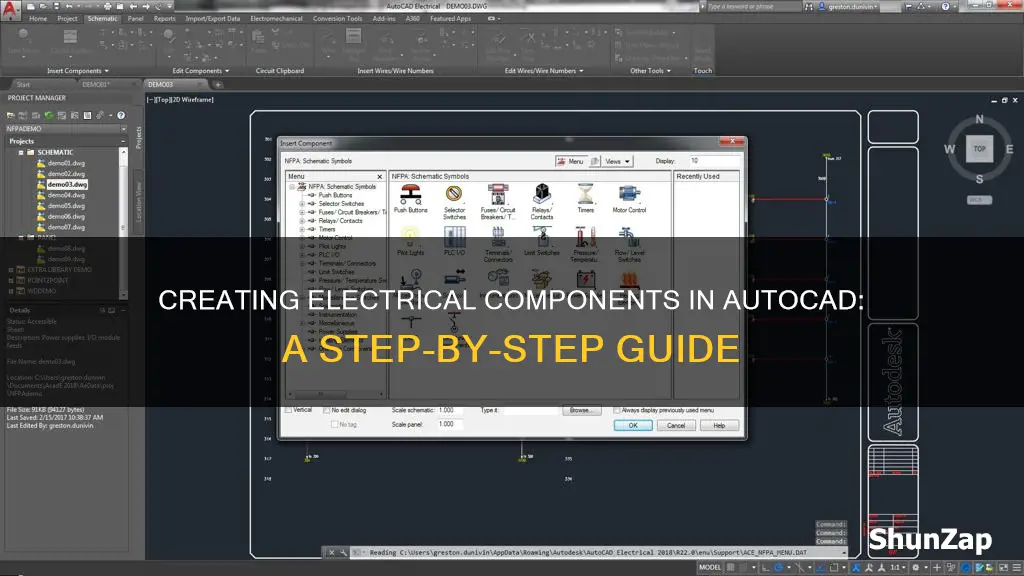Click the TOP face of the ViewCube
The width and height of the screenshot is (1024, 576).
point(979,149)
